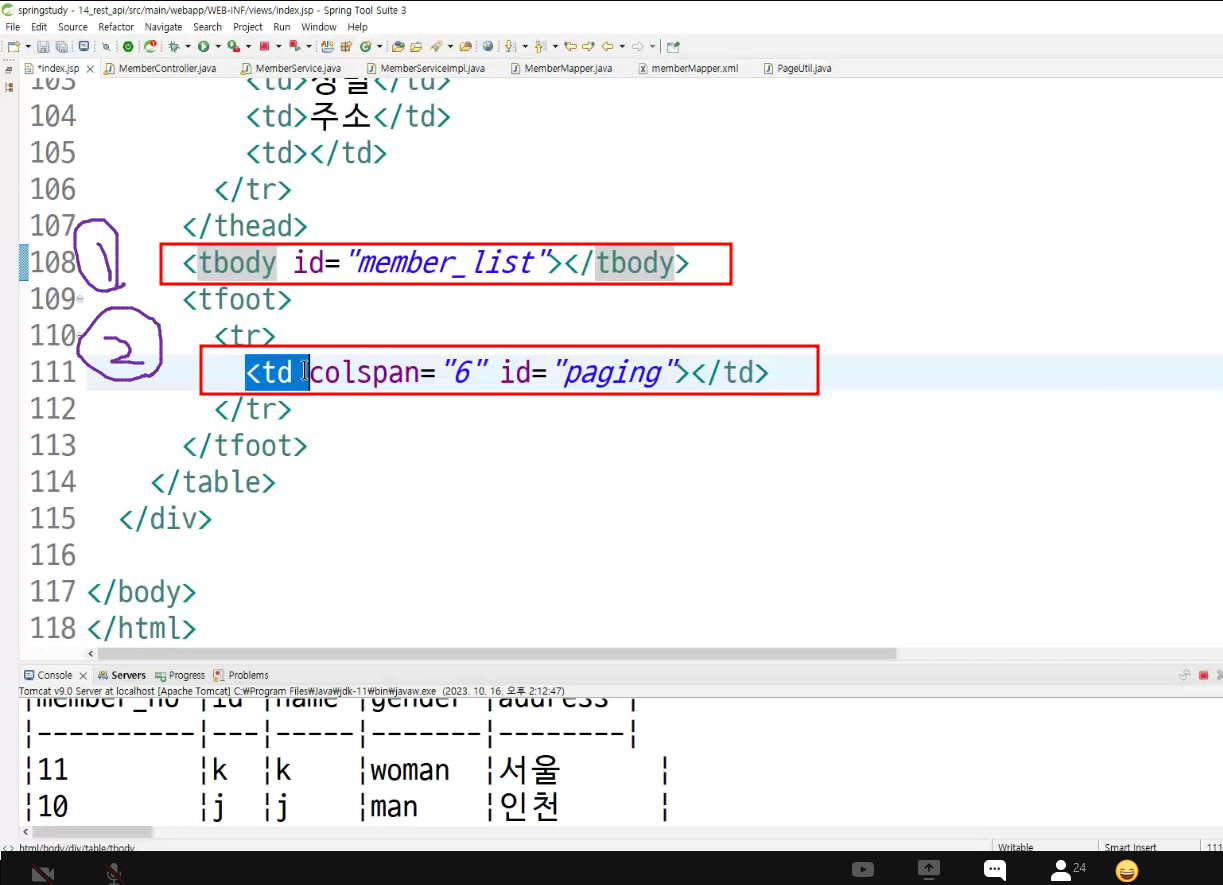
Task: Click the red Stop icon in toolbar
Action: [264, 46]
